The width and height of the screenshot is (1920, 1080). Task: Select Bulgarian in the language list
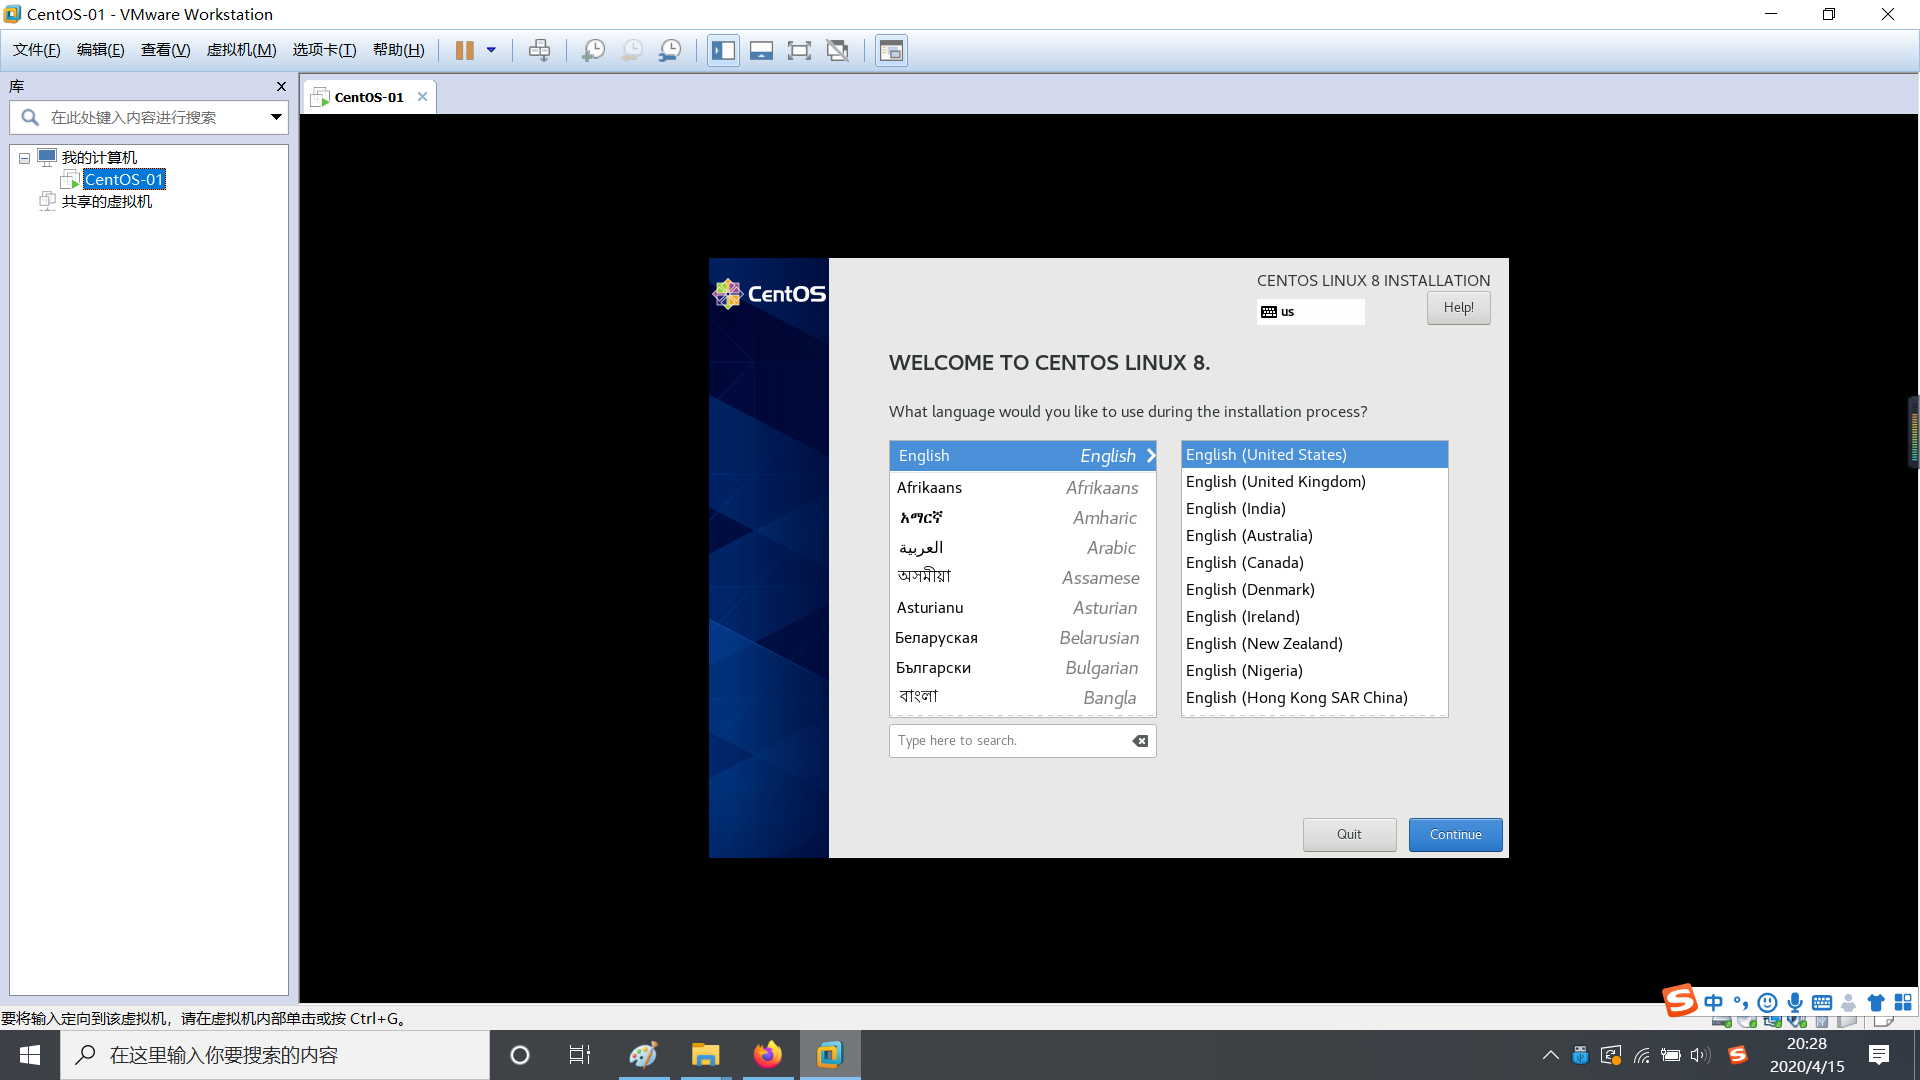(1022, 668)
